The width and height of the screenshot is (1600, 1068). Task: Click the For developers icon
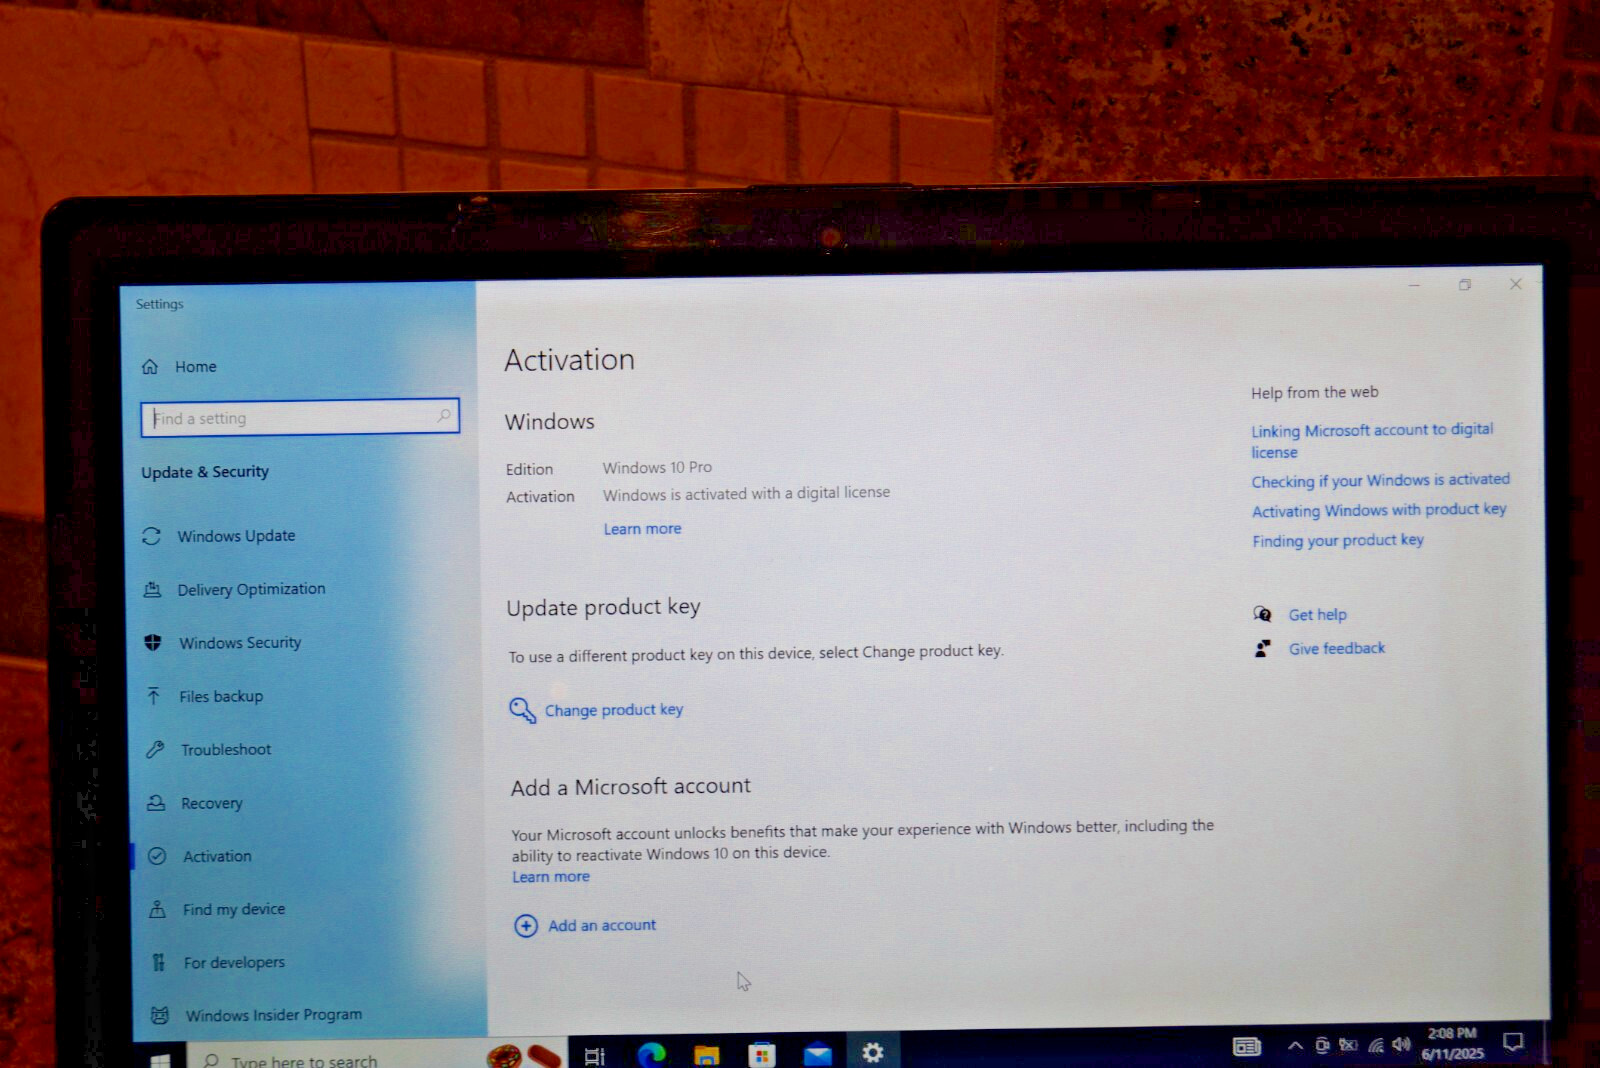click(x=159, y=962)
